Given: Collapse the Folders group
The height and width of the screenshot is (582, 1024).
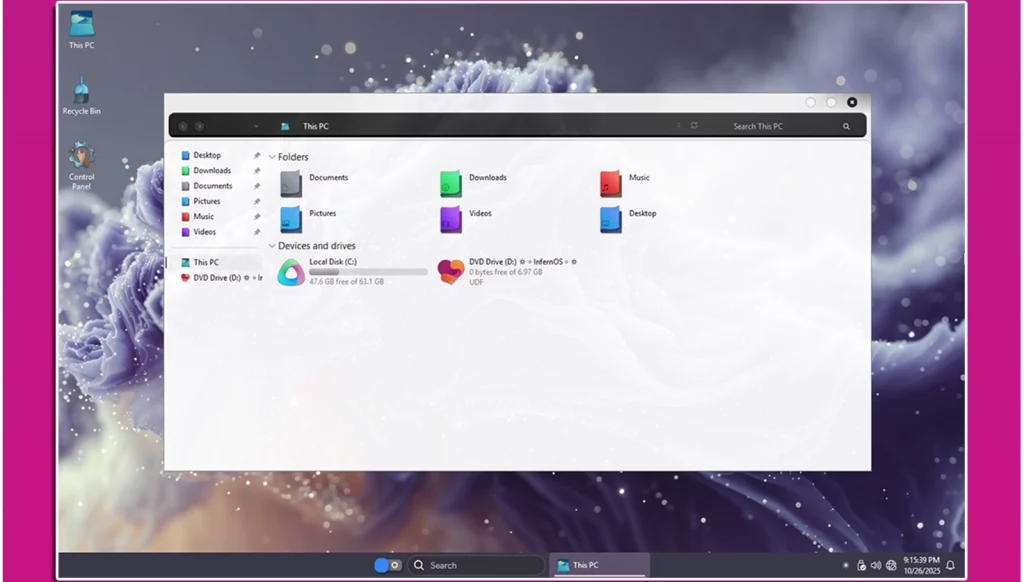Looking at the screenshot, I should pos(272,157).
